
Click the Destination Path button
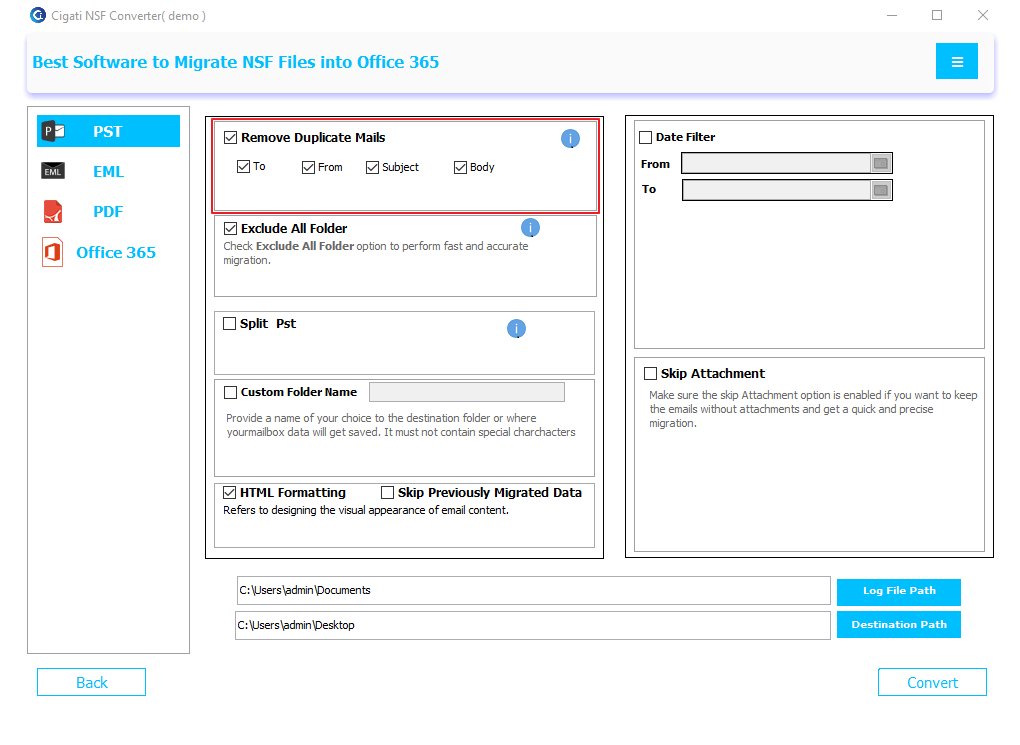(x=898, y=625)
